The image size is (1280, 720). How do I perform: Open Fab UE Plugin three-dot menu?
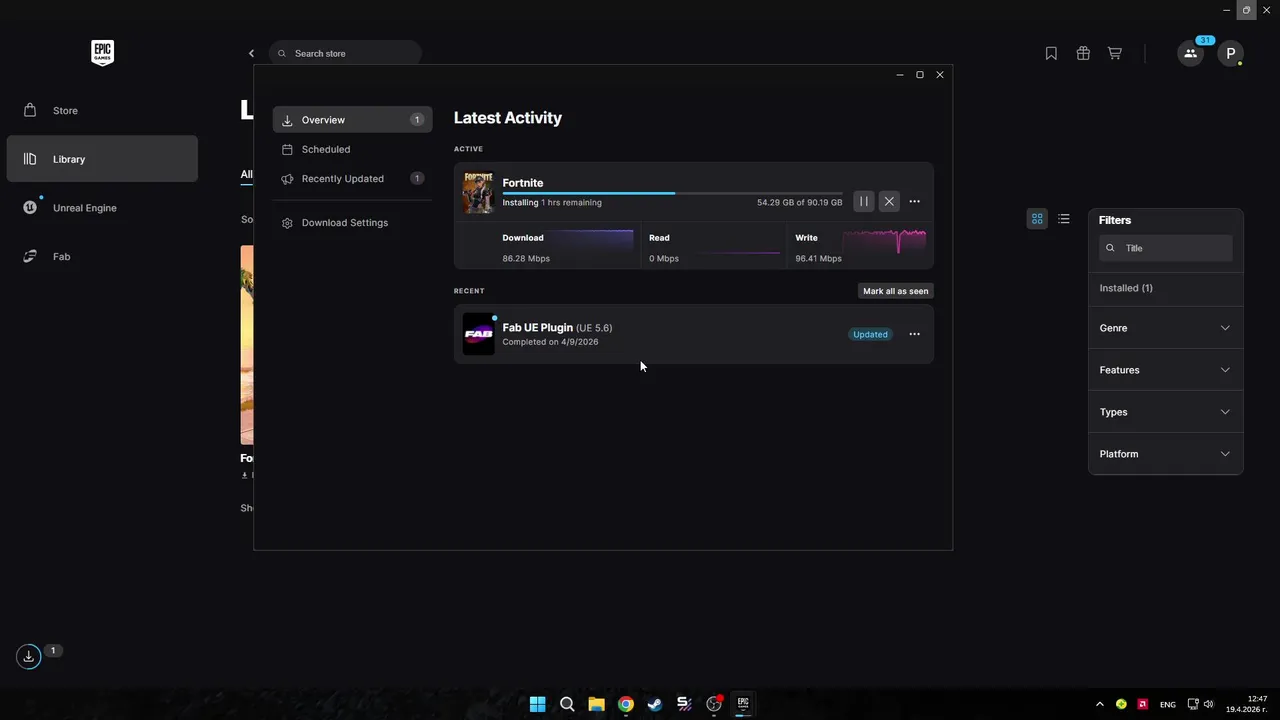(x=914, y=334)
